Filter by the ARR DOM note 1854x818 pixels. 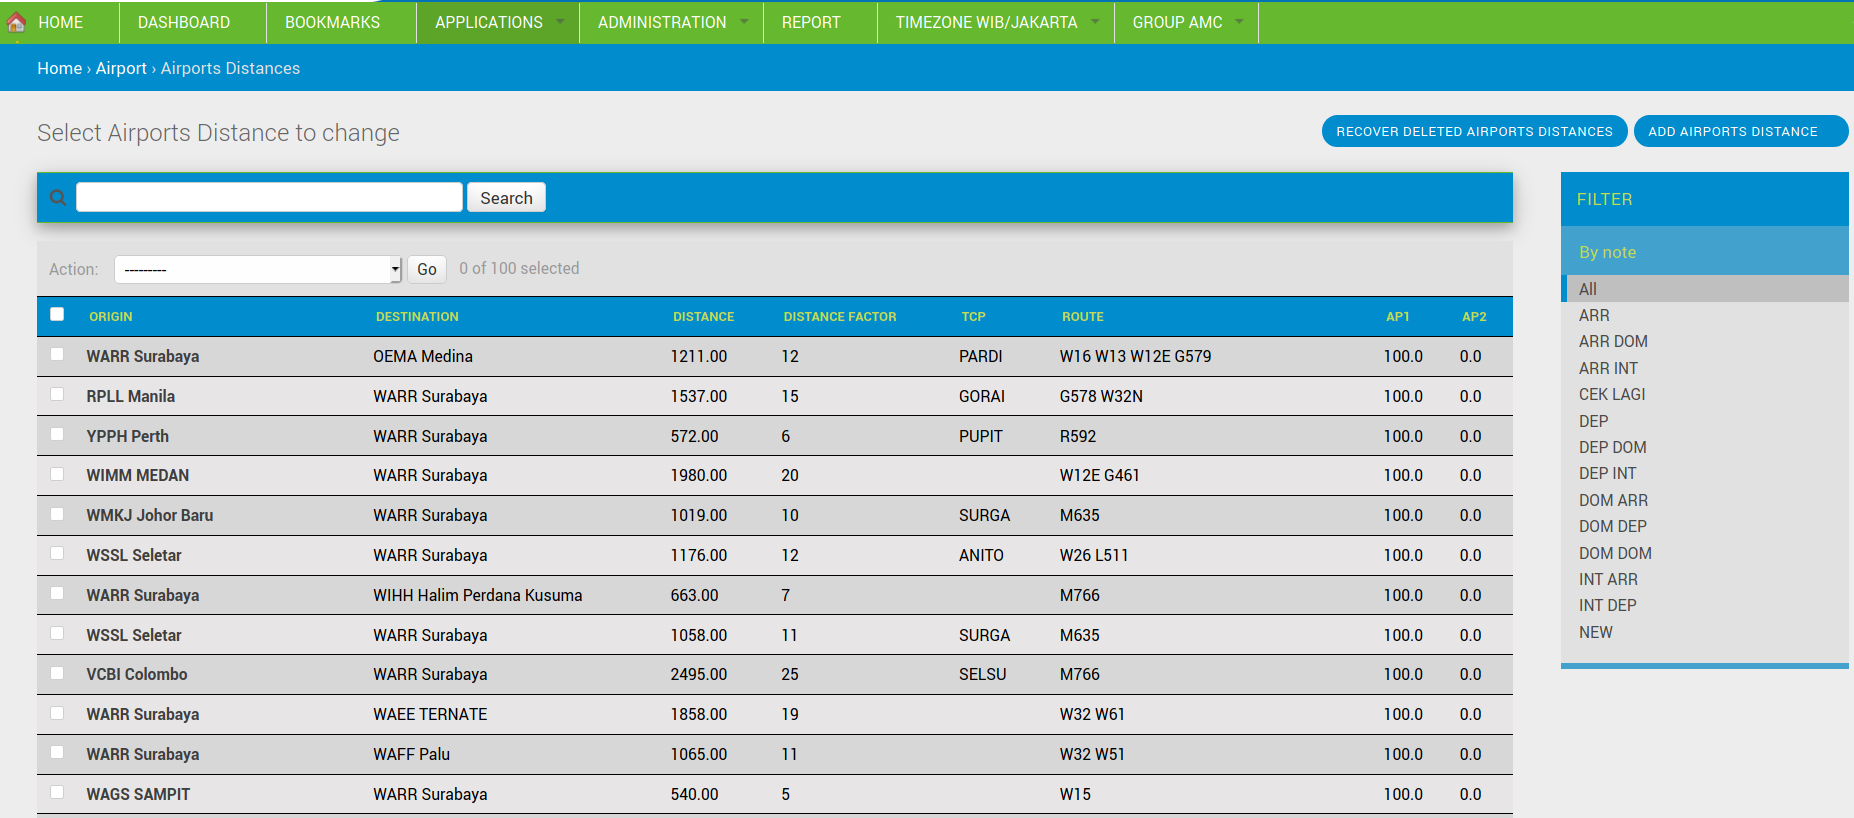coord(1613,342)
